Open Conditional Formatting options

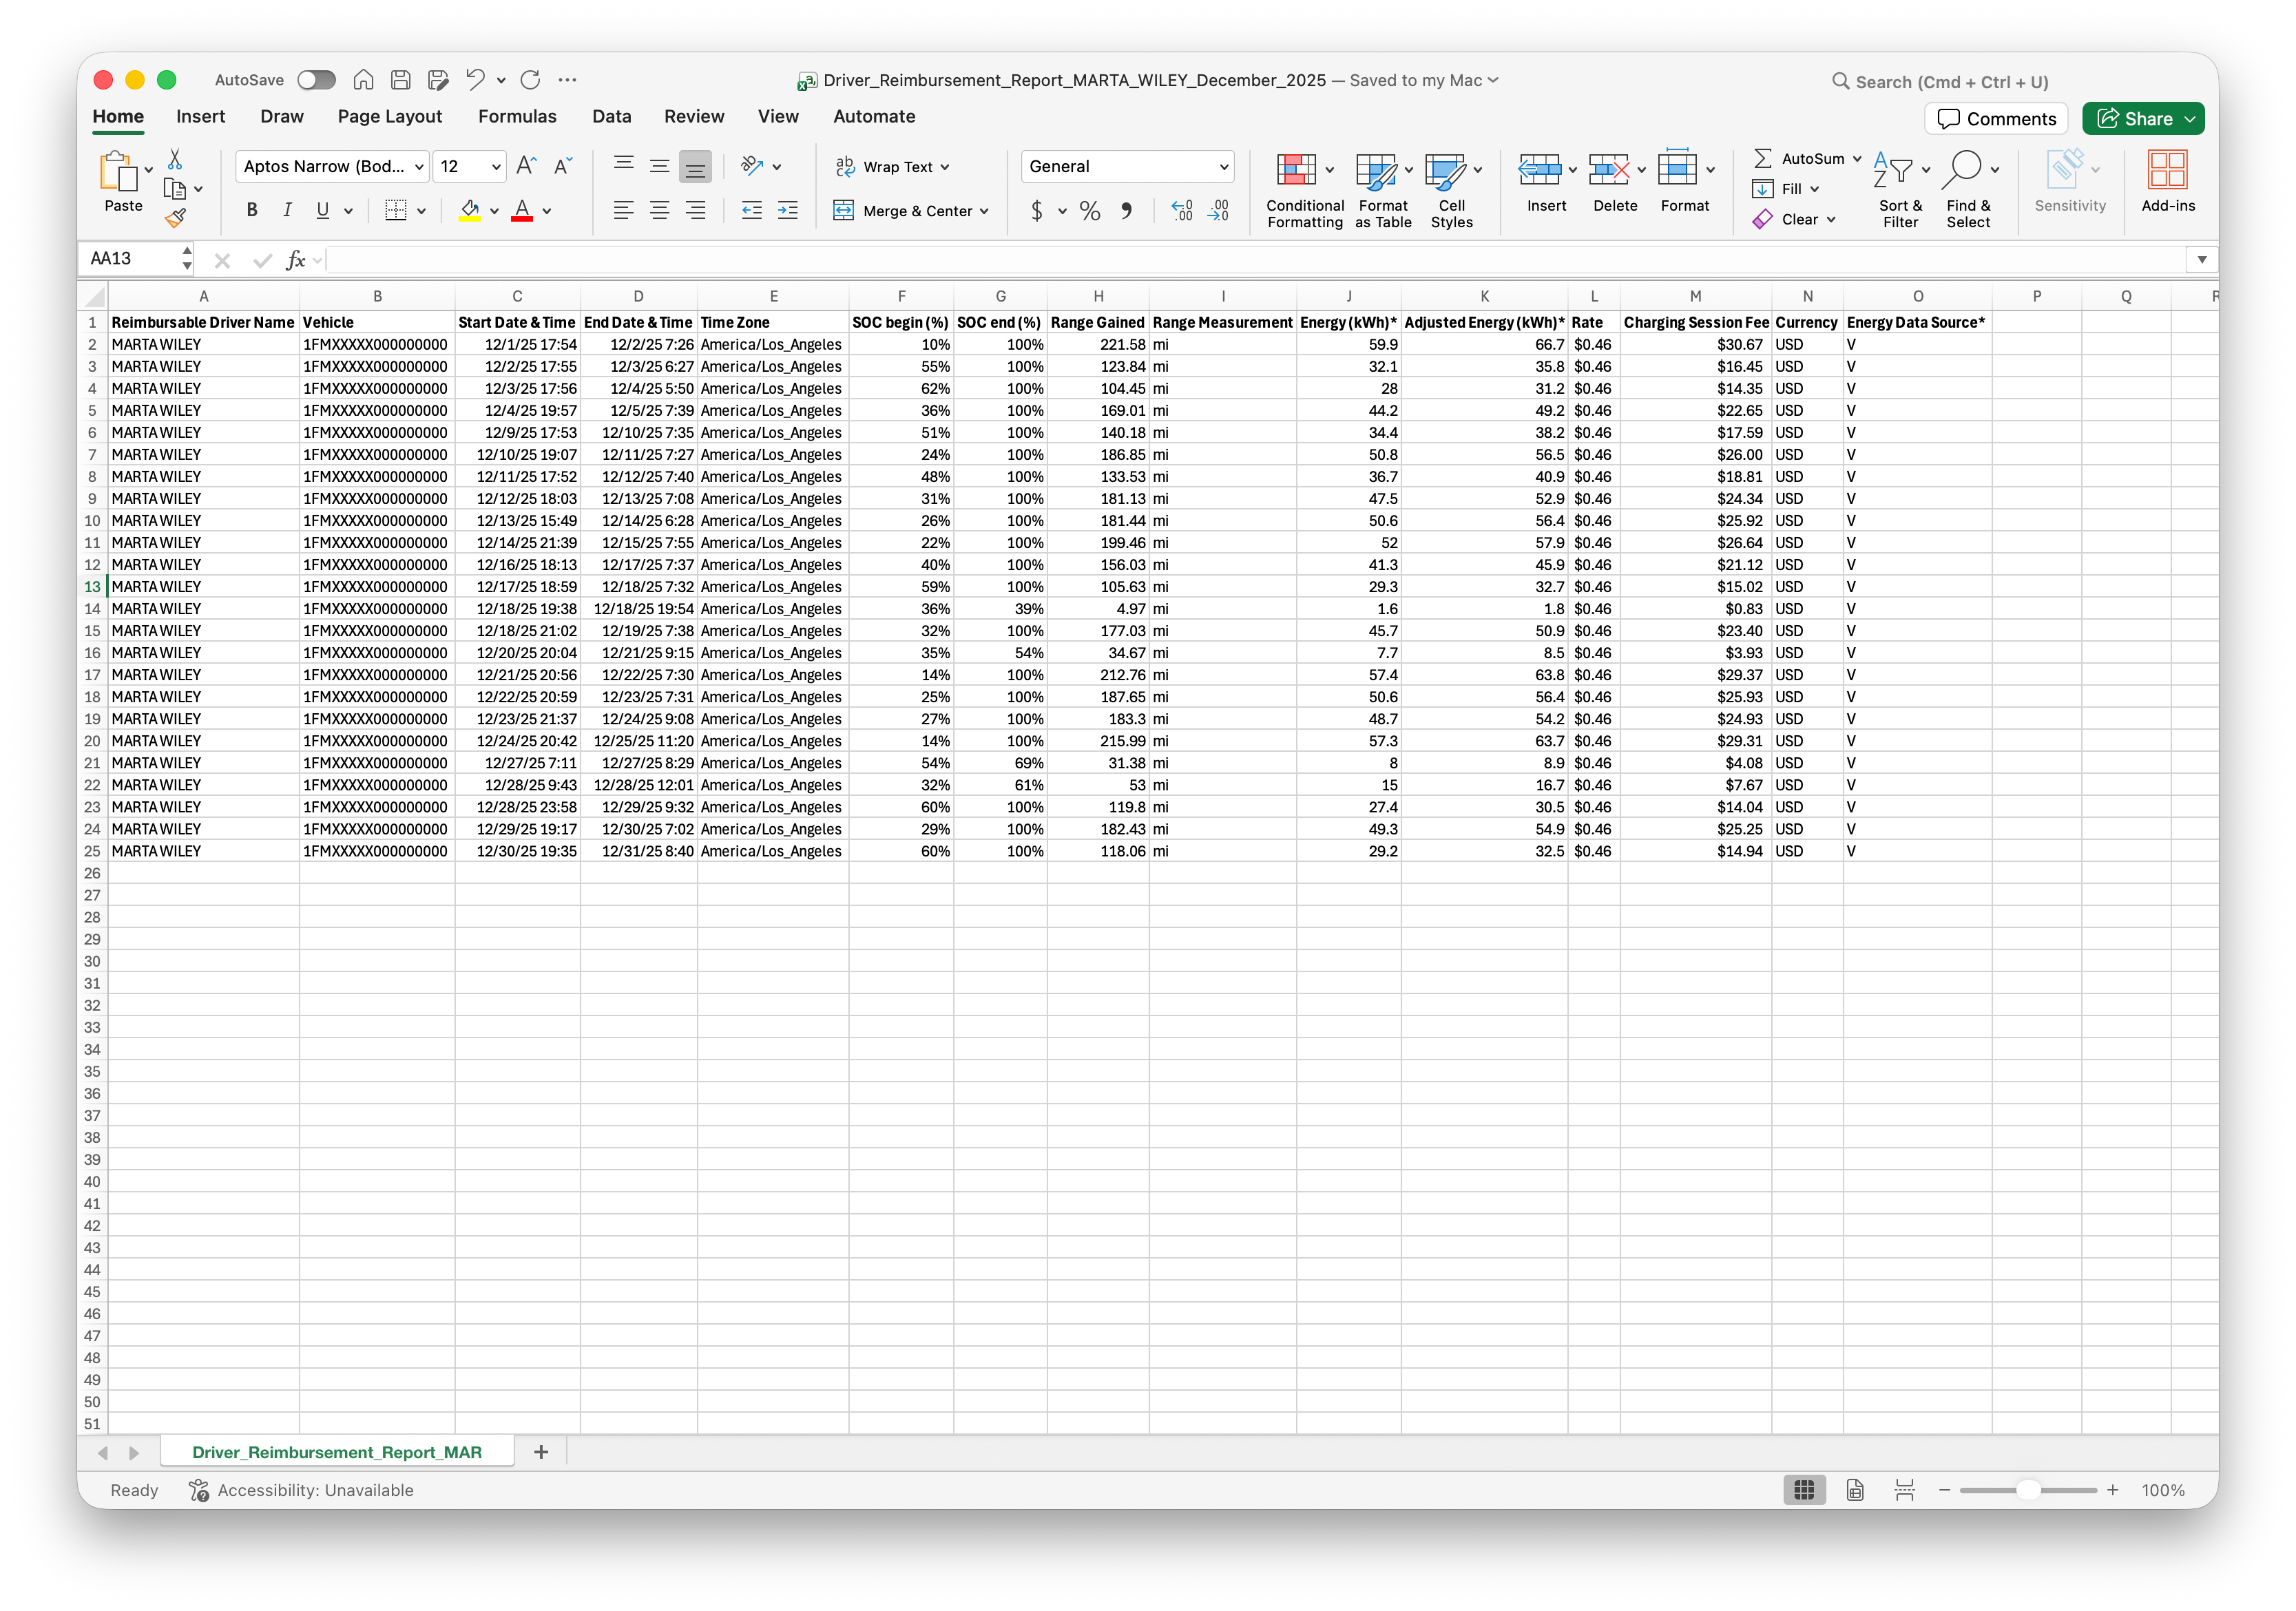pos(1304,190)
